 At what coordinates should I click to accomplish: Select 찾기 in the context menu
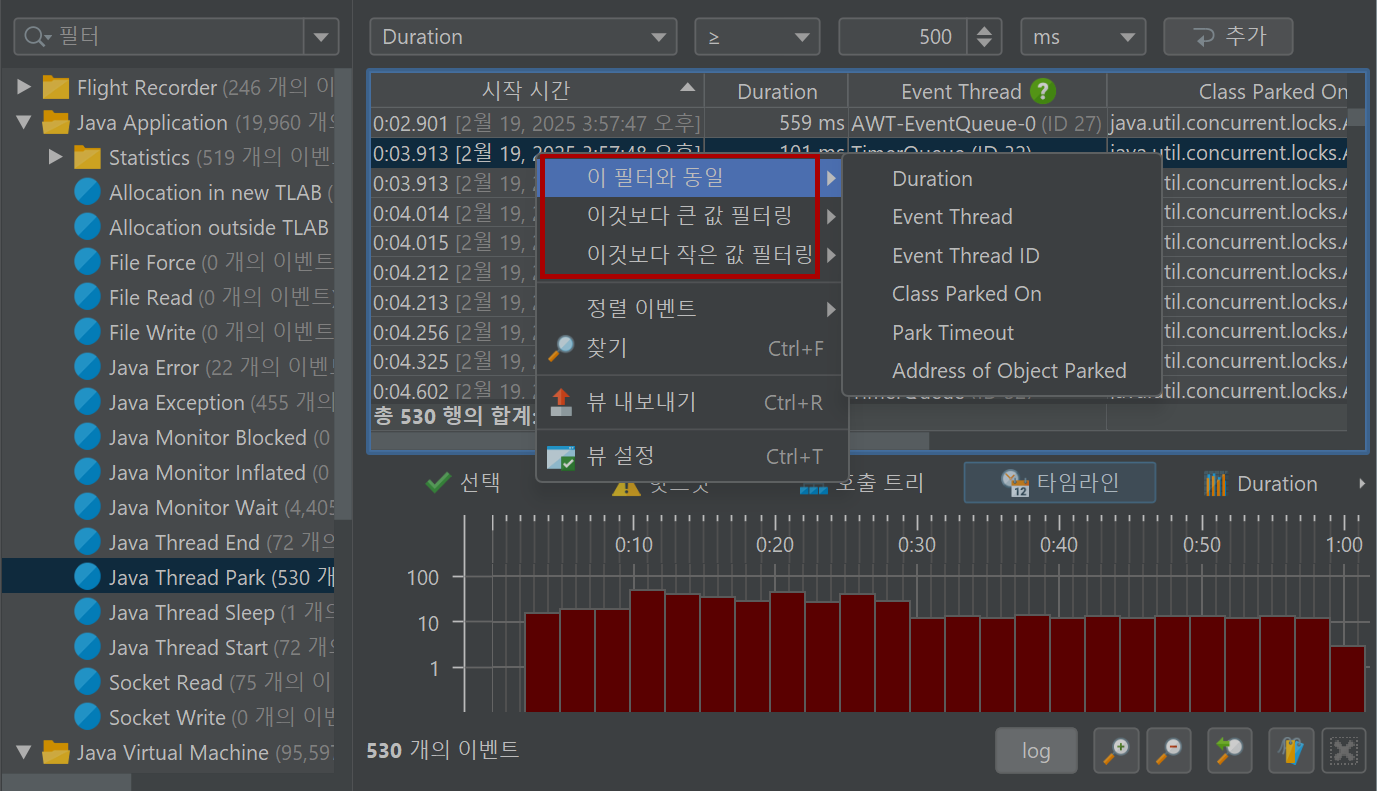(692, 348)
